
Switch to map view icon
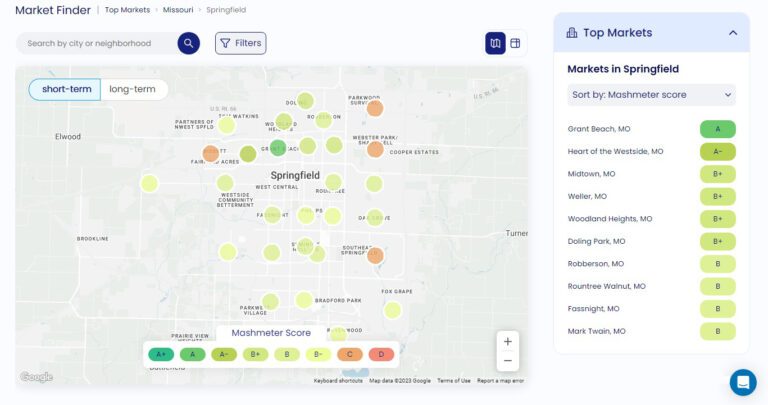click(495, 43)
